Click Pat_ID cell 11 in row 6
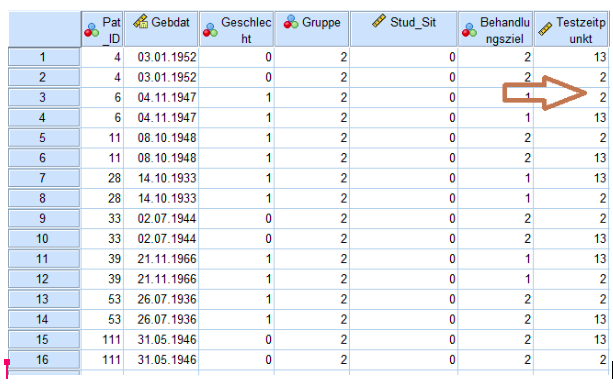The height and width of the screenshot is (385, 613). point(102,158)
